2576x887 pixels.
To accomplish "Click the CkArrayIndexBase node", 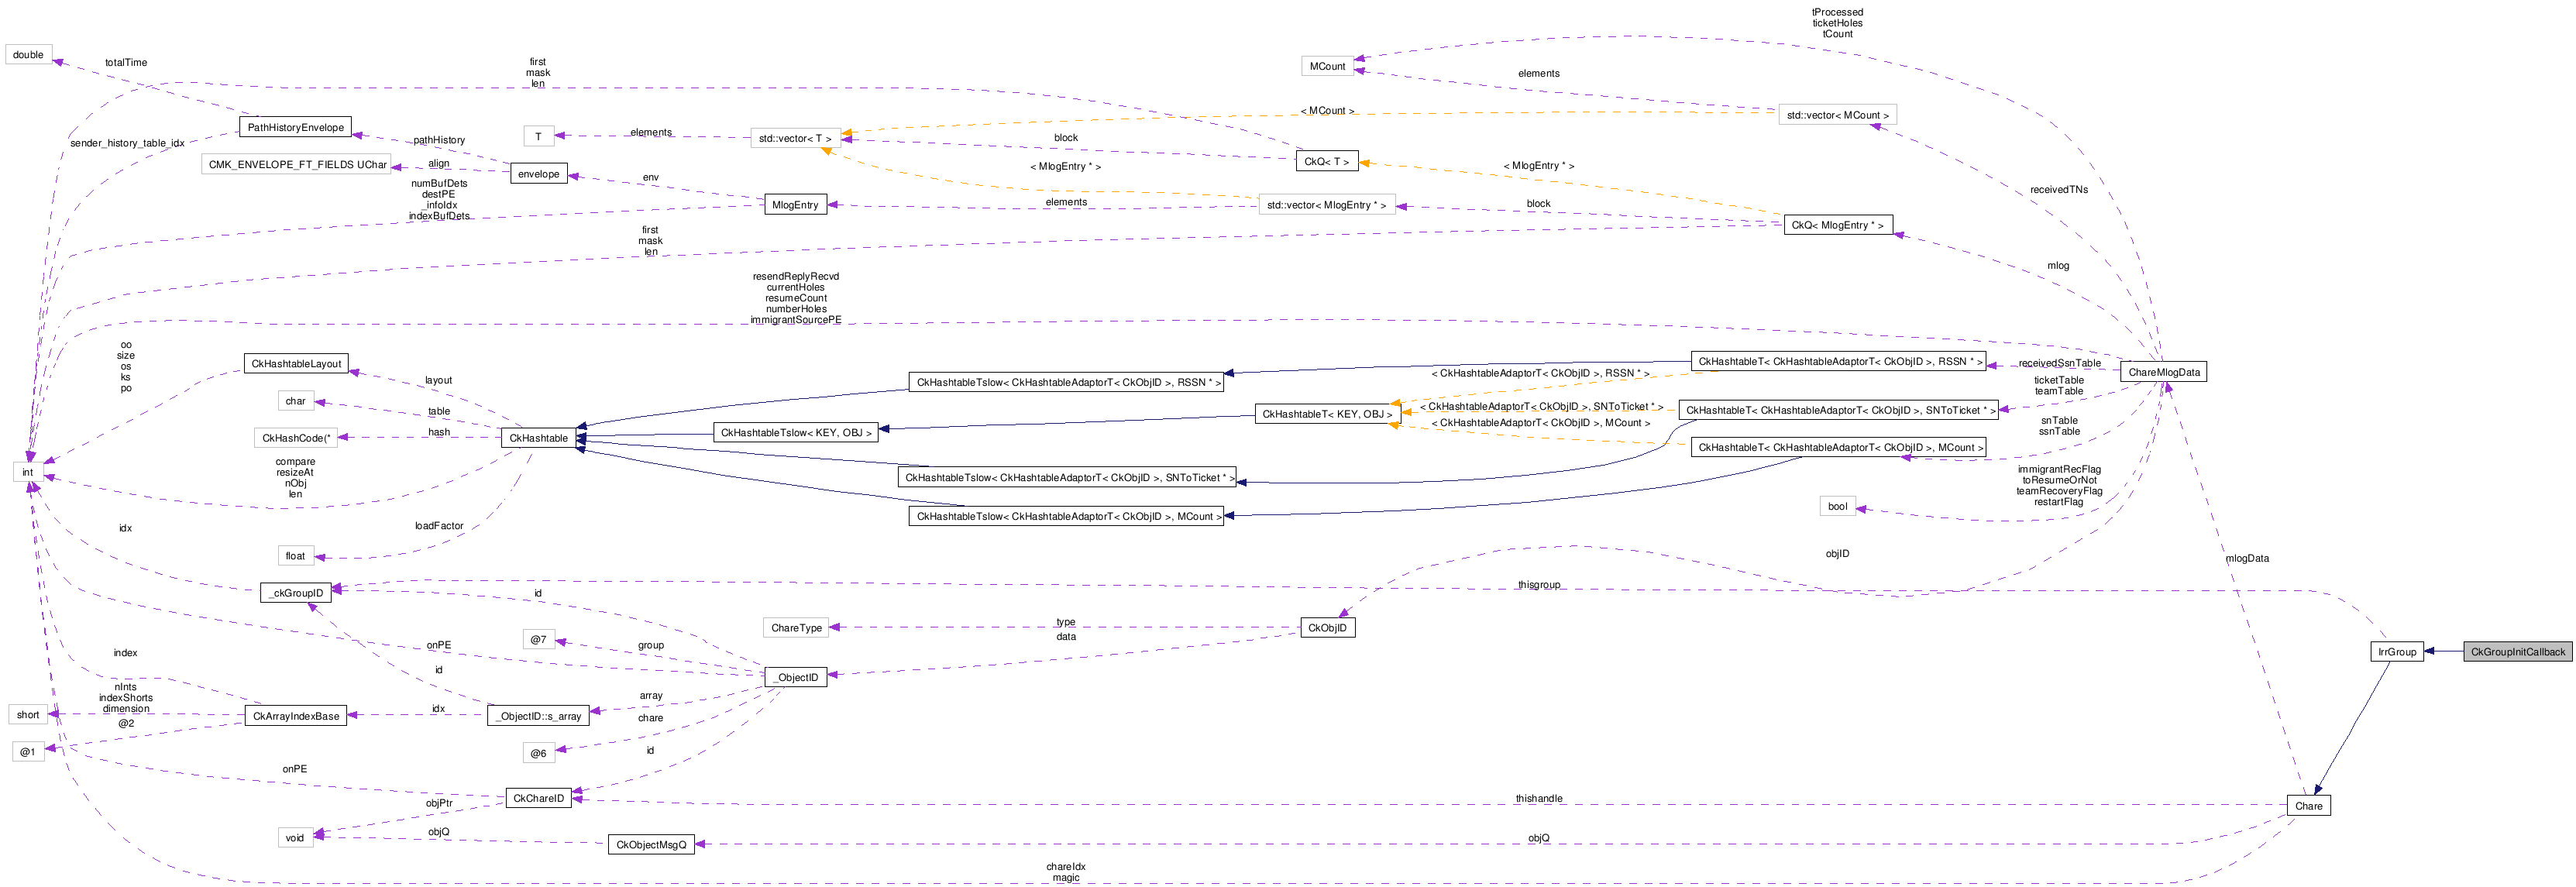I will [x=295, y=716].
